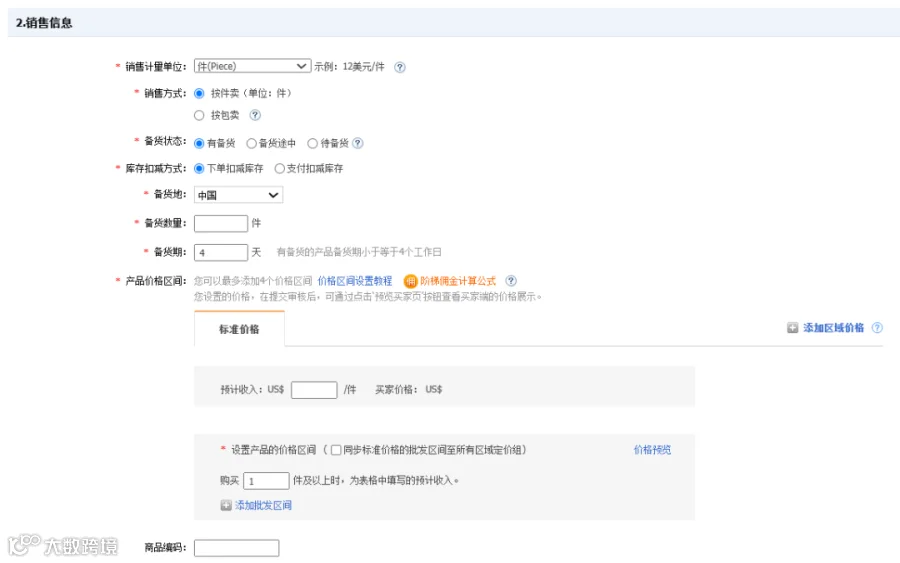This screenshot has height=563, width=900.
Task: Select 待备货 radio option
Action: coord(312,143)
